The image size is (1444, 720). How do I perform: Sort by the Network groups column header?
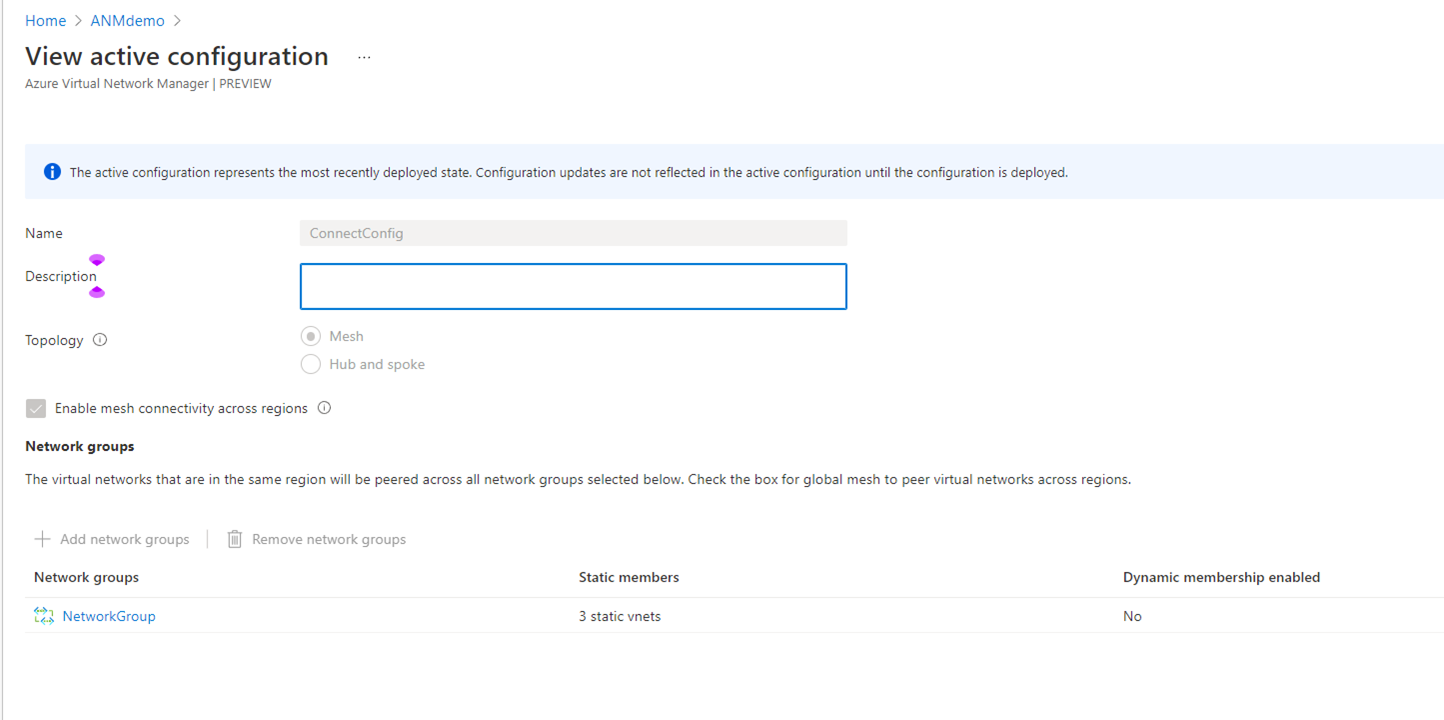86,577
